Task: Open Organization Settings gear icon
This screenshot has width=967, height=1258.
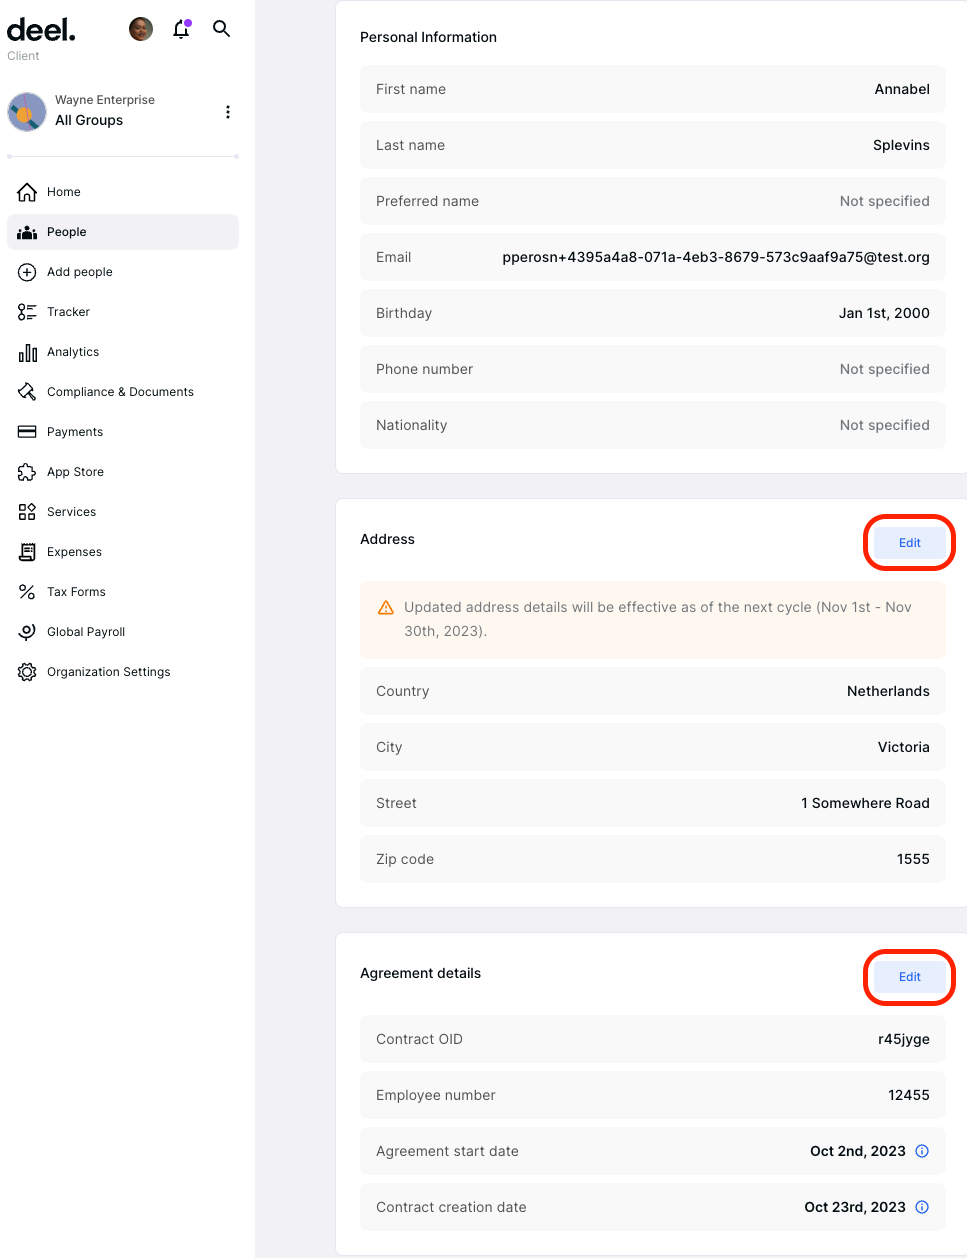Action: (x=27, y=672)
